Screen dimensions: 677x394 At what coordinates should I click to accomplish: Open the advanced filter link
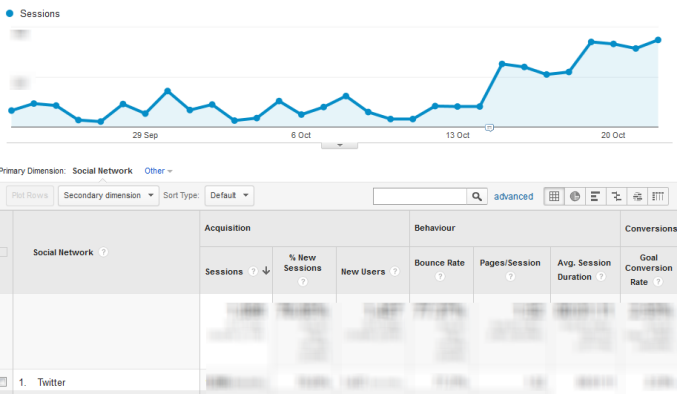(x=513, y=196)
